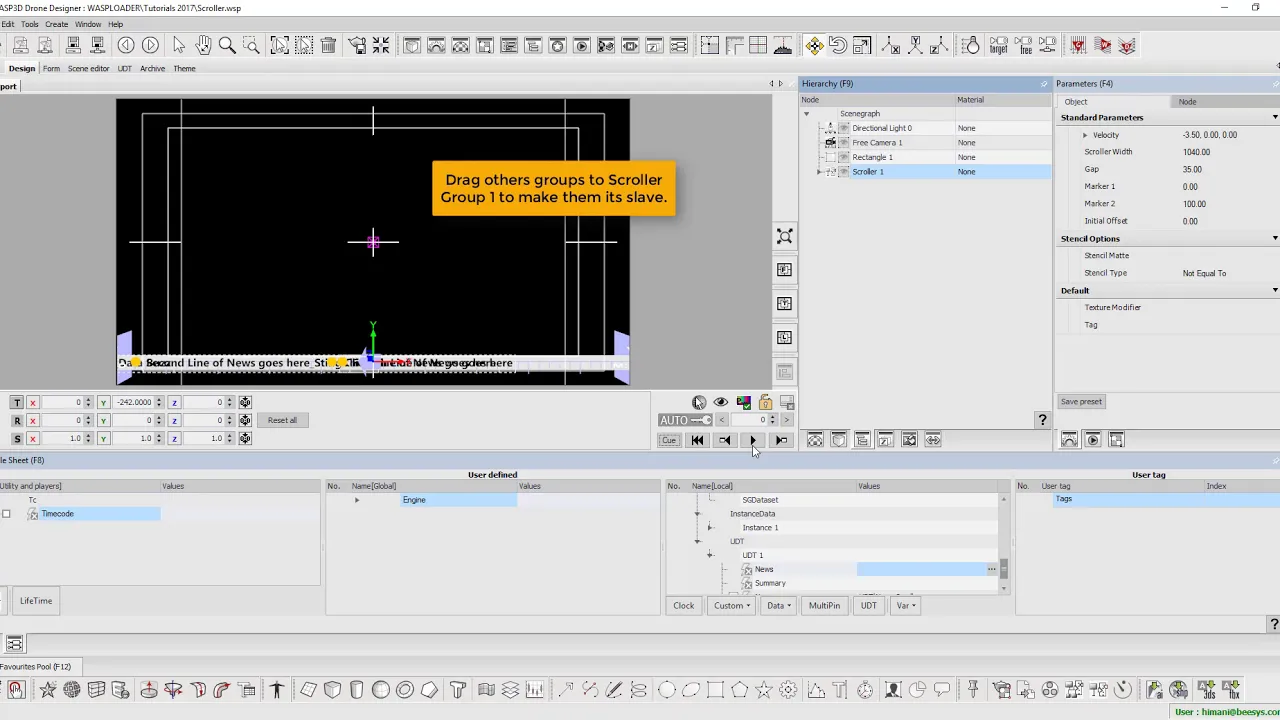1280x720 pixels.
Task: Click the LifeTime button
Action: (36, 601)
